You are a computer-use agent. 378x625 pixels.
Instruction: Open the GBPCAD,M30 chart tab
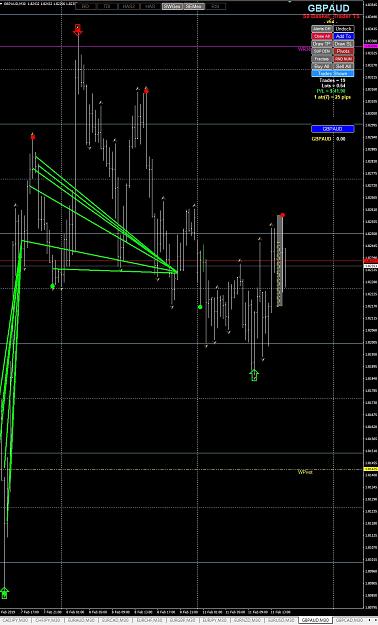[350, 620]
